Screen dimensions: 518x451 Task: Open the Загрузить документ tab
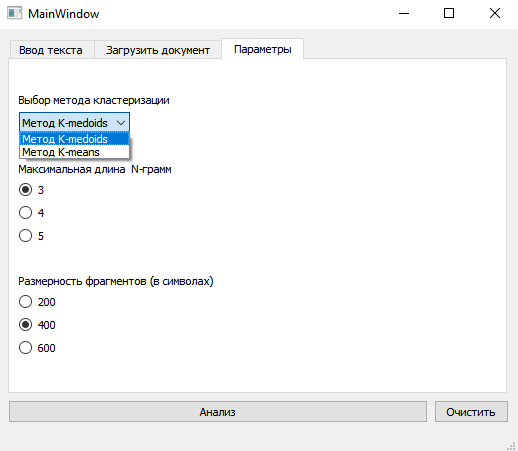pyautogui.click(x=158, y=50)
